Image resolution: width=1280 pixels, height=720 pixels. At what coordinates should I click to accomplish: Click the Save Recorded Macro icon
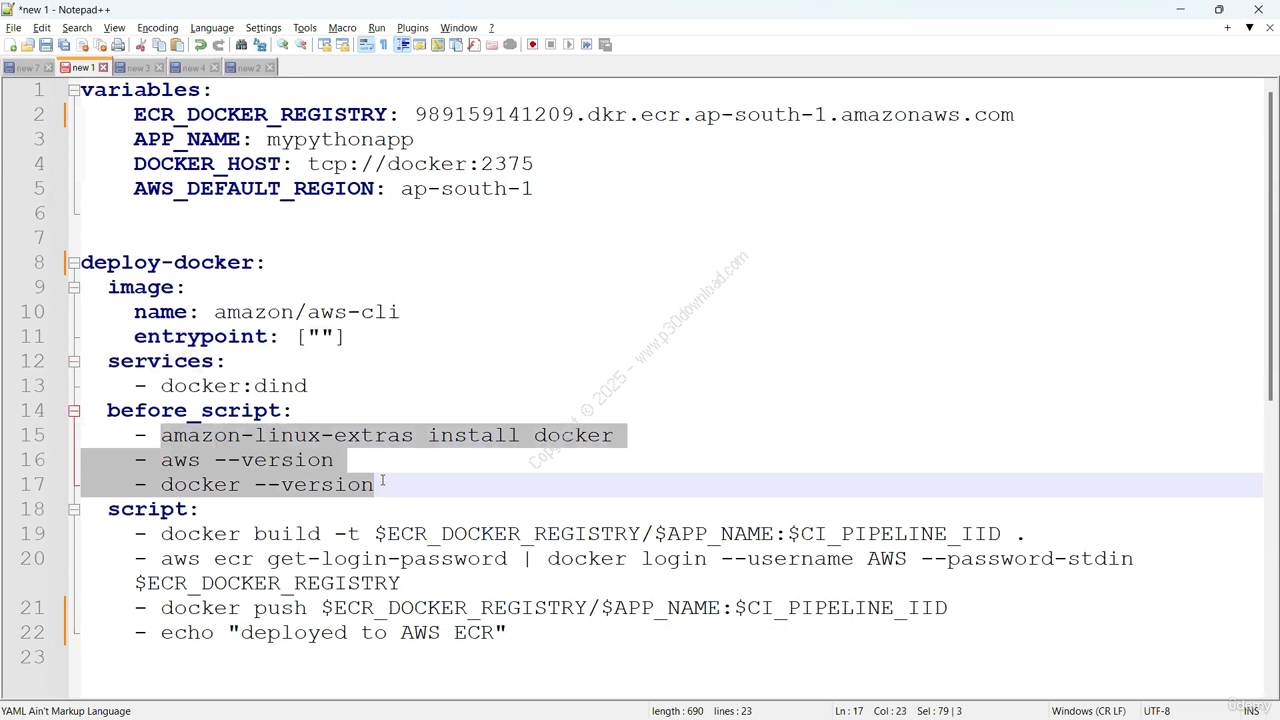coord(605,45)
